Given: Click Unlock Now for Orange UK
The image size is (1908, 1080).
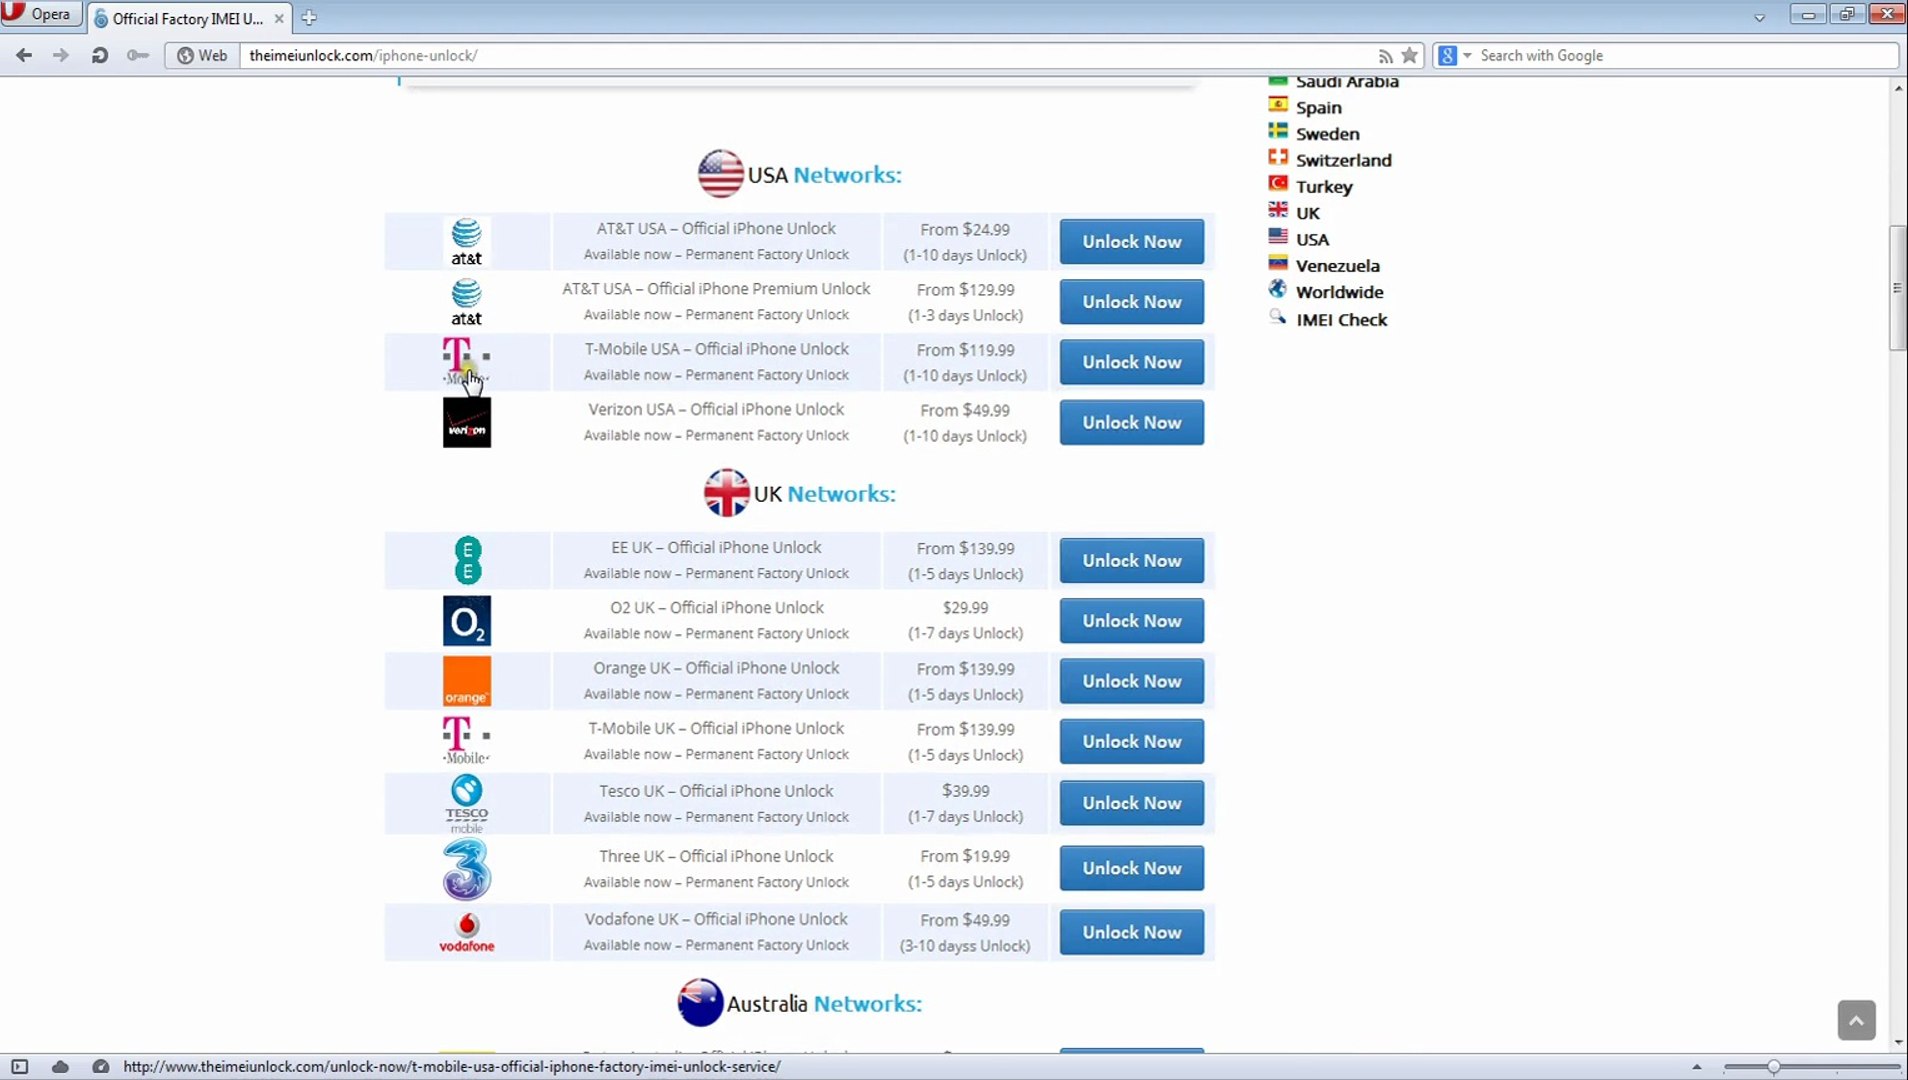Looking at the screenshot, I should (x=1132, y=681).
